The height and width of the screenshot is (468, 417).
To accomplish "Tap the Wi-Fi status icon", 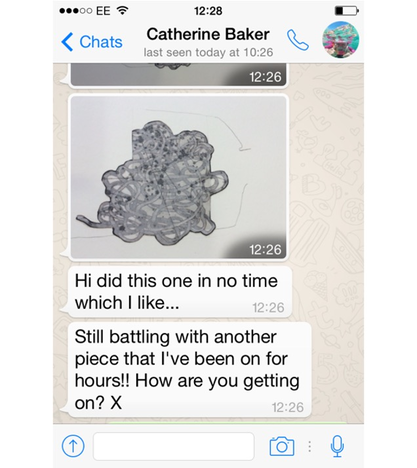I will [x=122, y=11].
